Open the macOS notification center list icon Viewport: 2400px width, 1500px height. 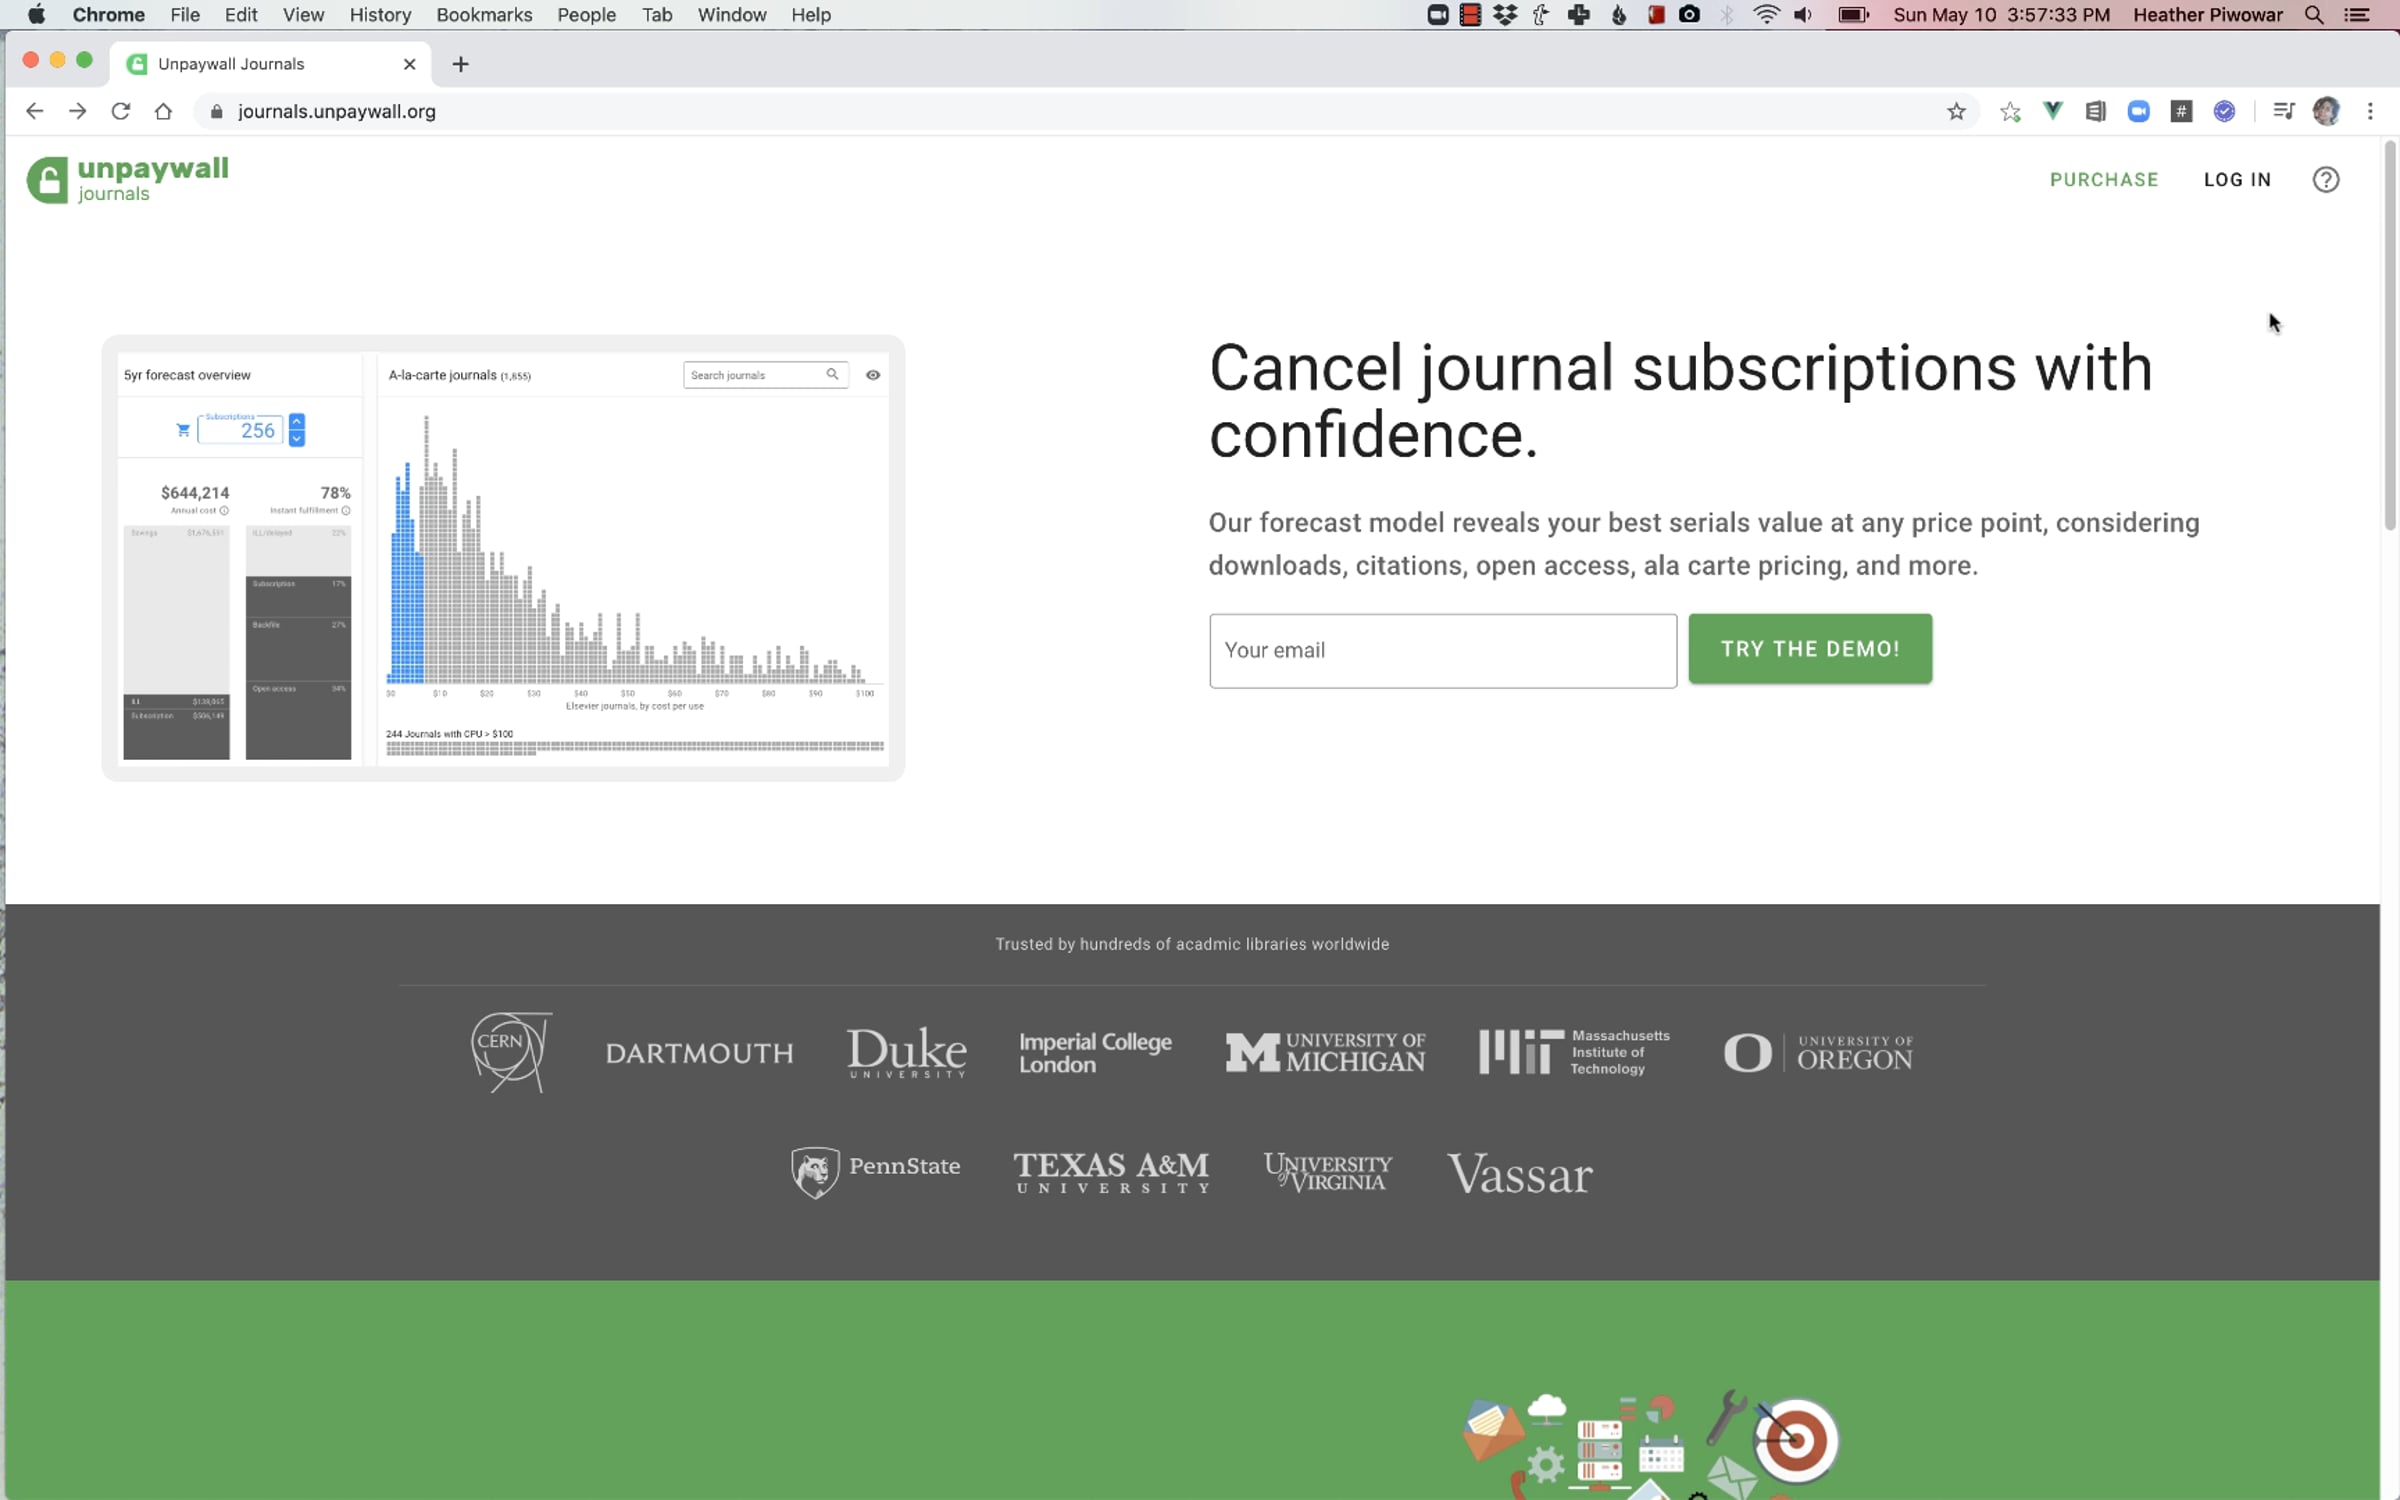(2357, 15)
